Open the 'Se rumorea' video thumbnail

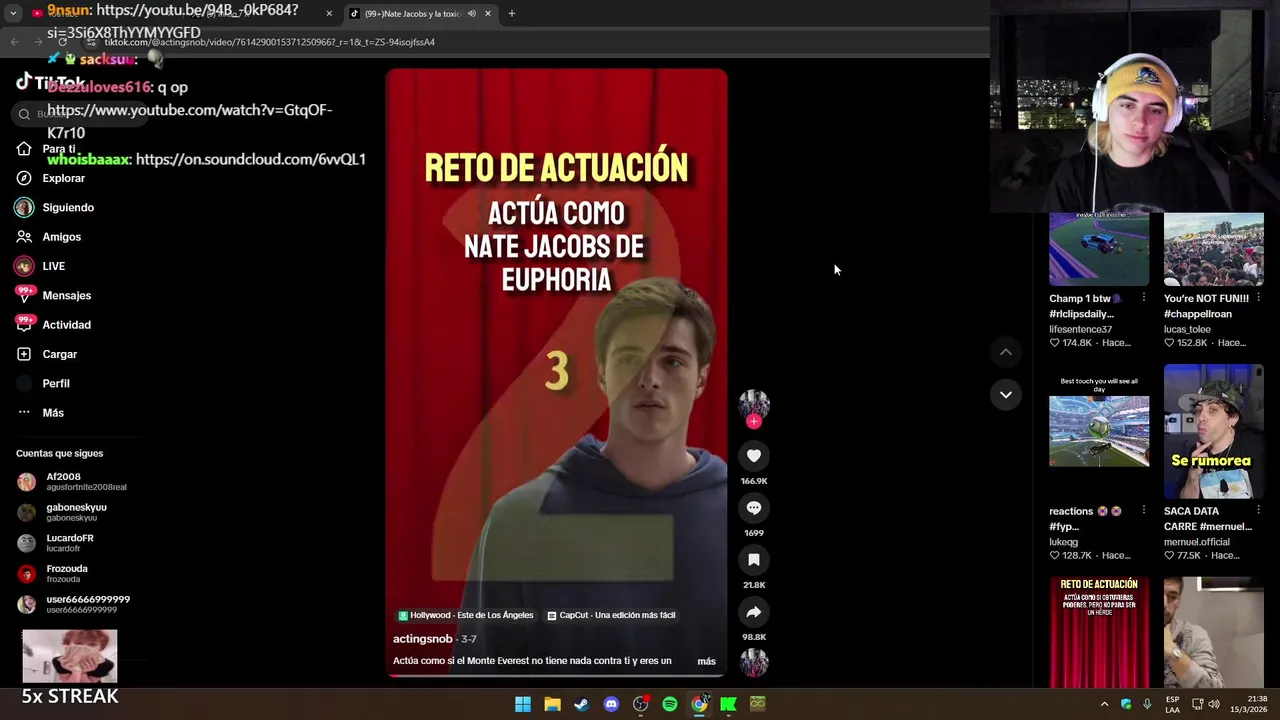pos(1213,432)
